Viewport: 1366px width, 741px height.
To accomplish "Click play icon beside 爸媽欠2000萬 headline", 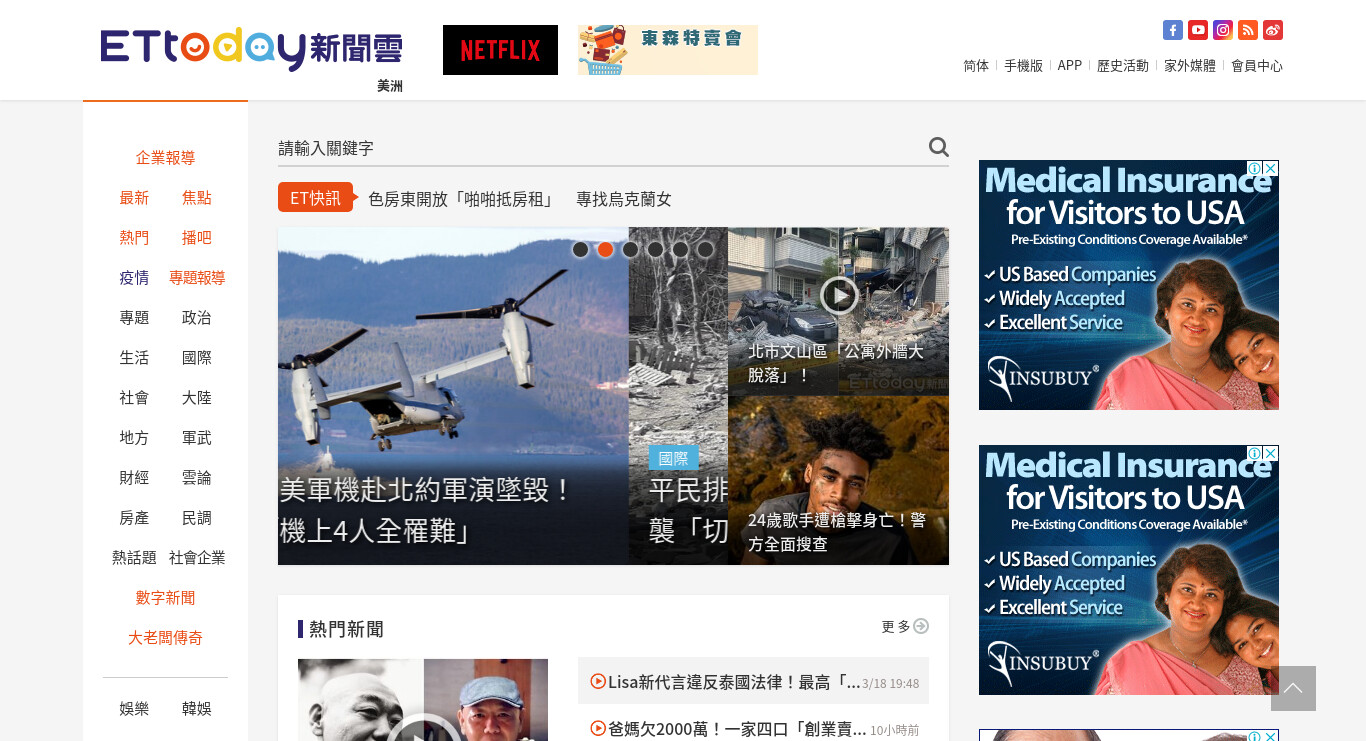I will tap(598, 728).
